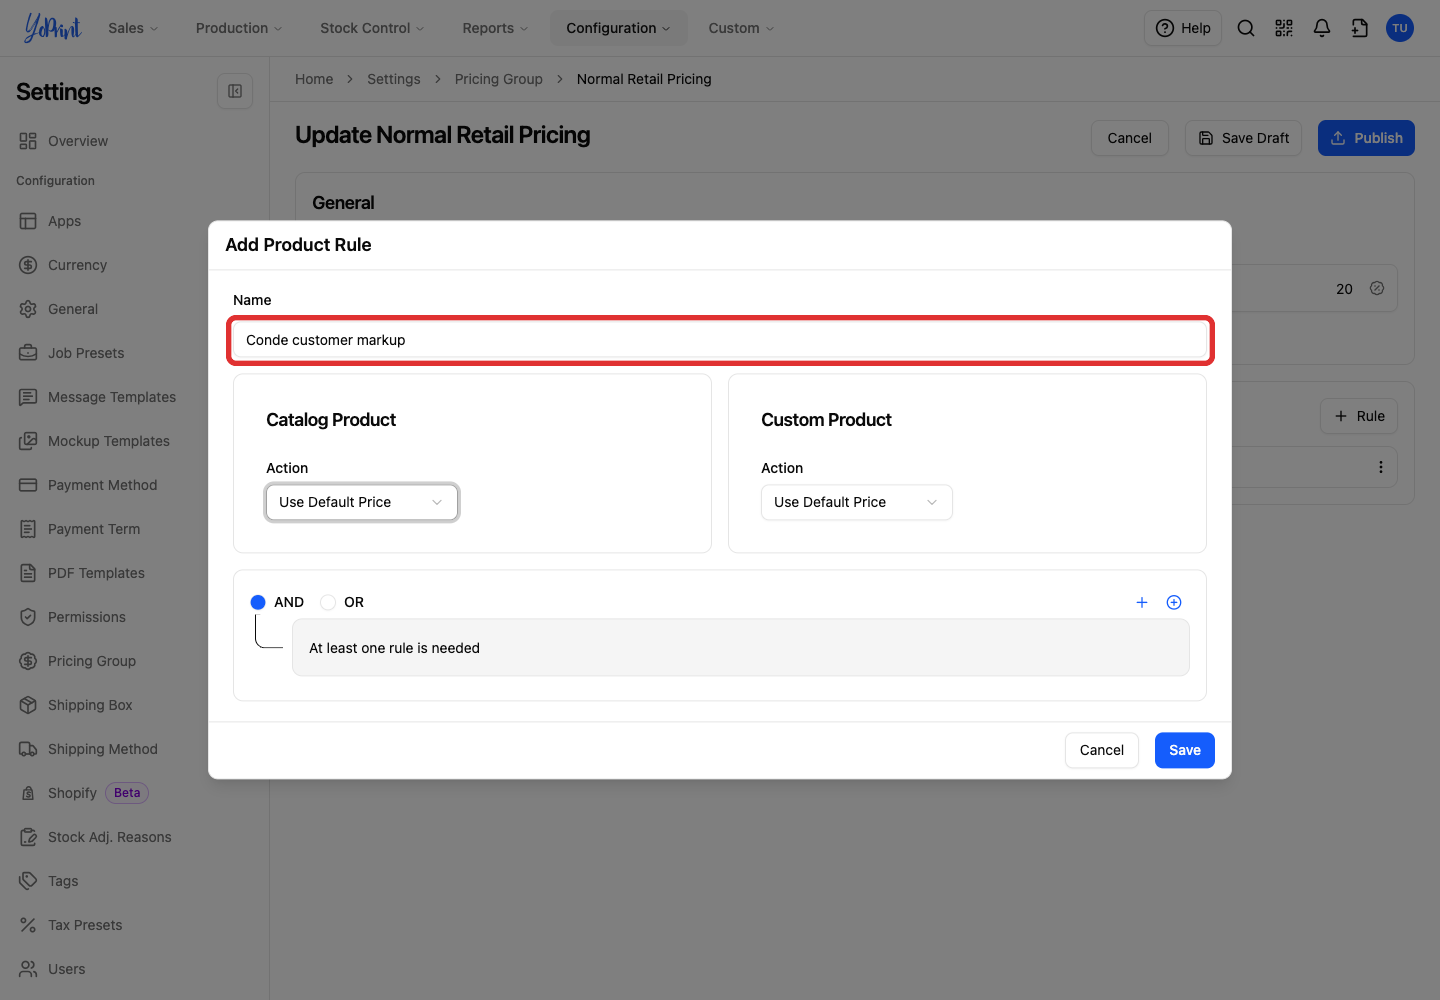Click the percent icon beside value 20
1440x1000 pixels.
(1377, 288)
